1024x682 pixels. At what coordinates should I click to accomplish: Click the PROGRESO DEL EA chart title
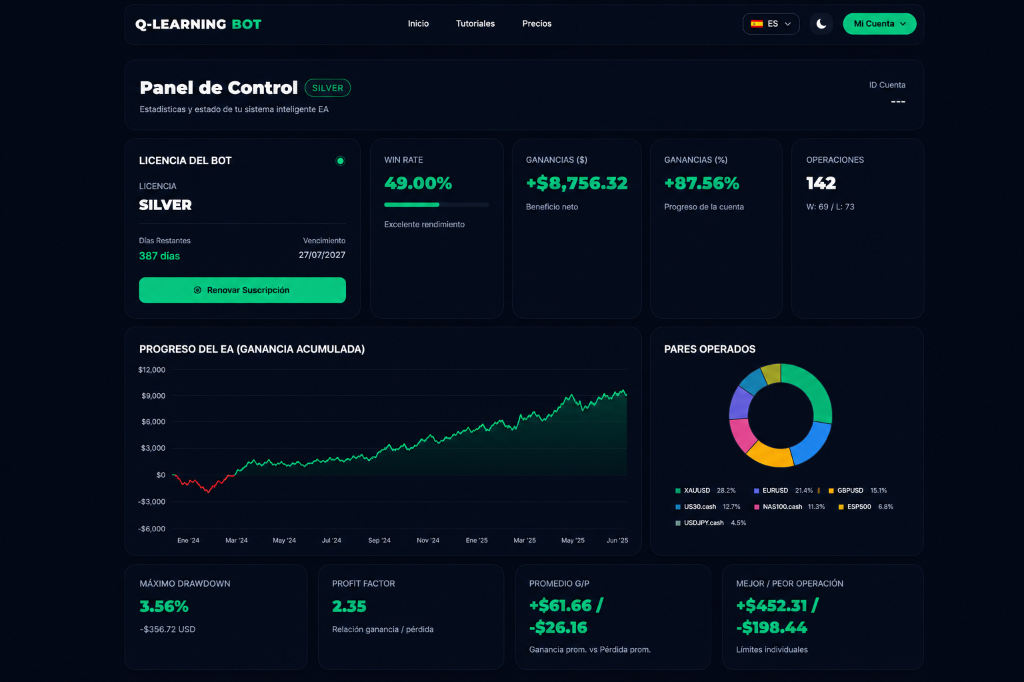pos(251,349)
